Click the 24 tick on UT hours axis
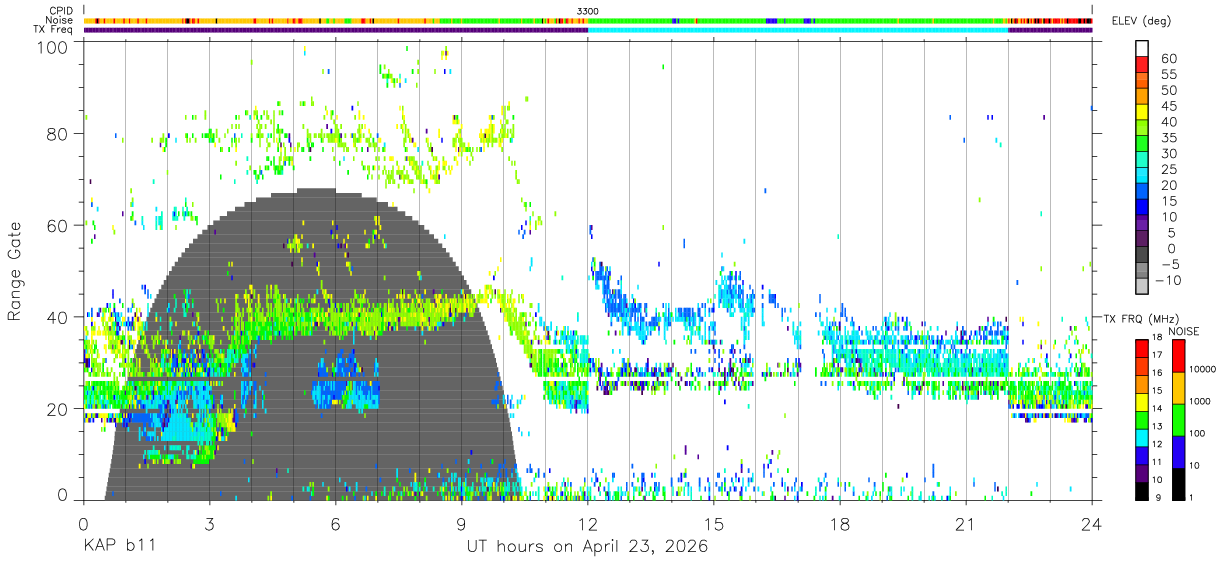Screen dimensions: 1228x567 [x=1092, y=524]
